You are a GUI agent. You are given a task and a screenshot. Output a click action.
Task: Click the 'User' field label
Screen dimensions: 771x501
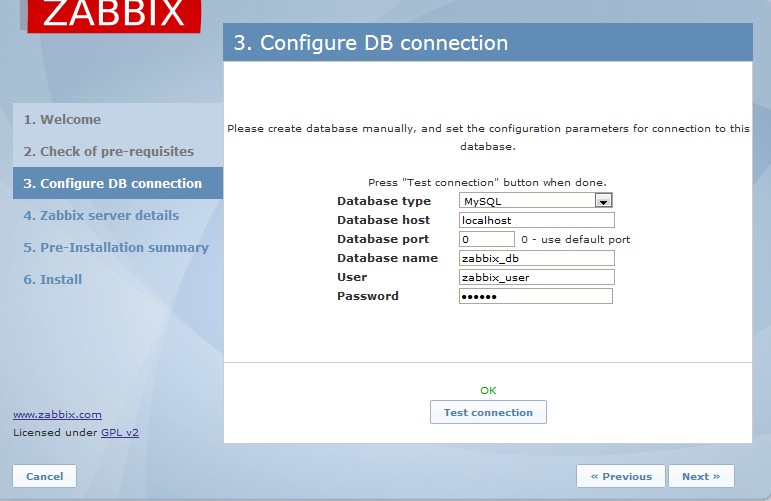[352, 277]
